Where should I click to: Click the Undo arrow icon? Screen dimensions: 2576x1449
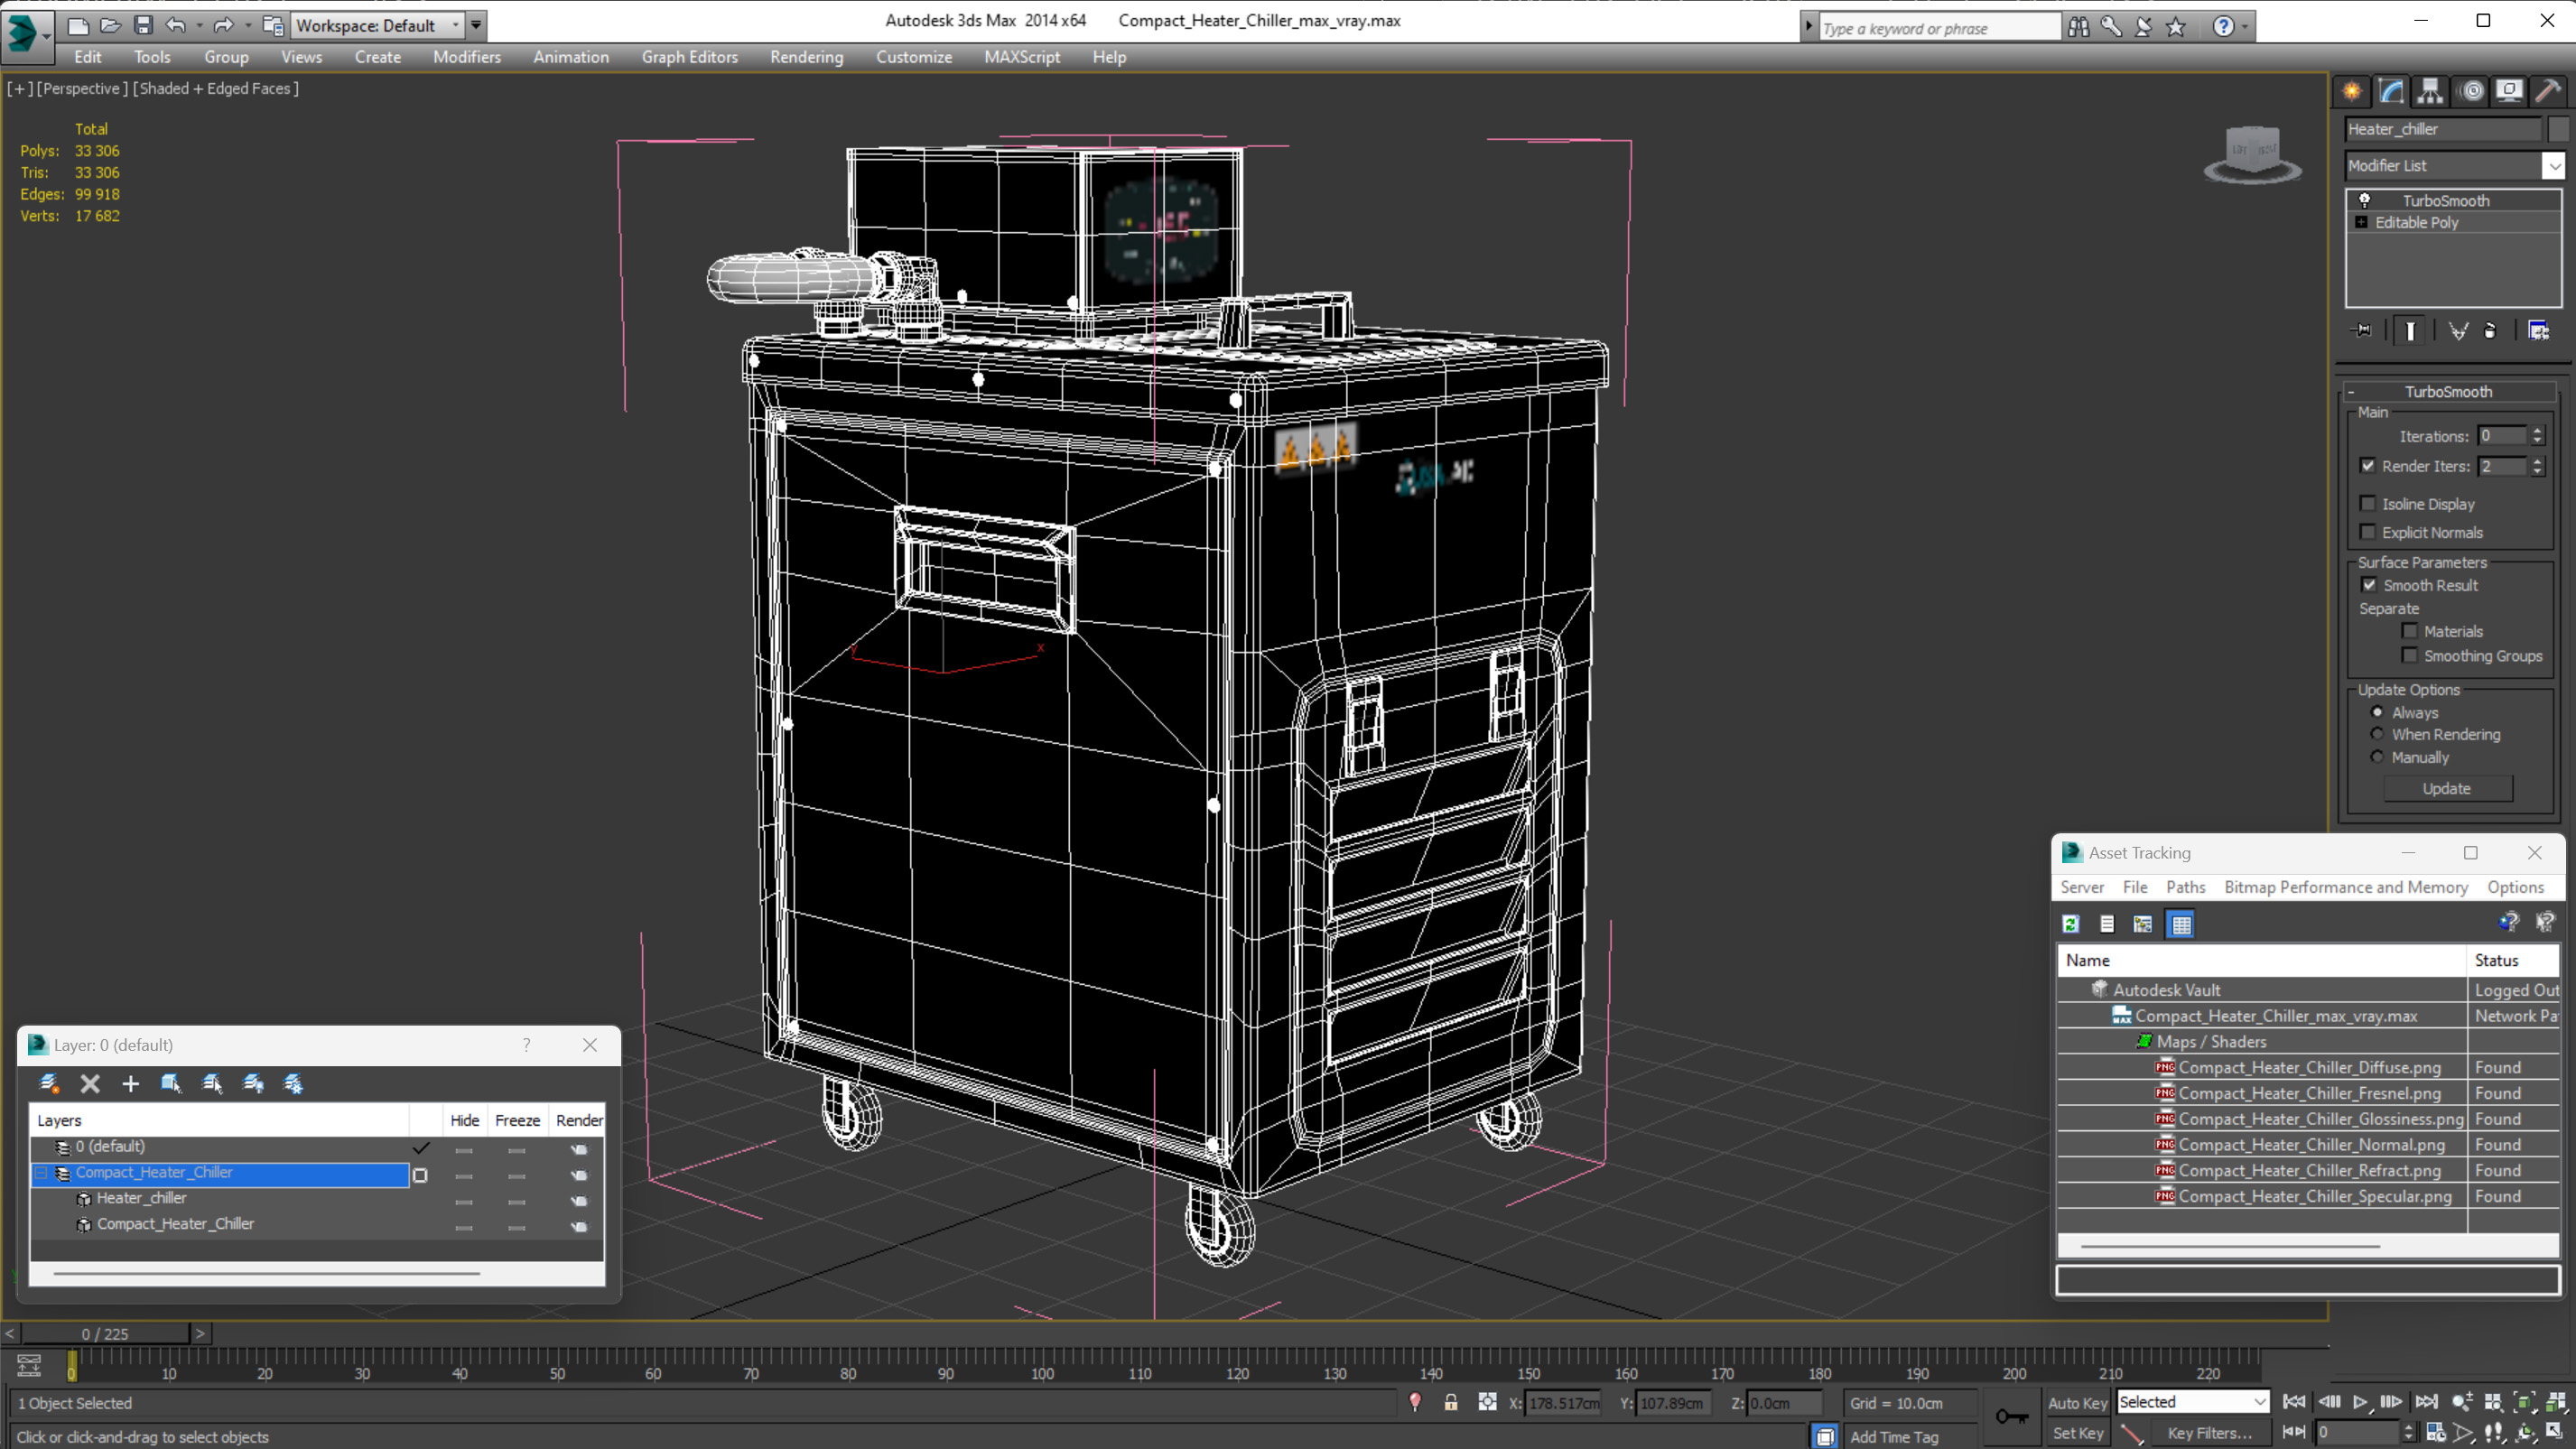tap(176, 25)
